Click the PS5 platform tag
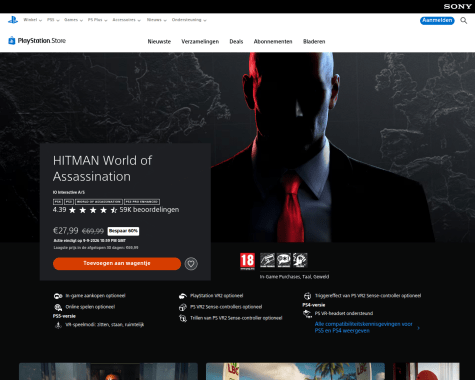The image size is (475, 380). pos(69,202)
